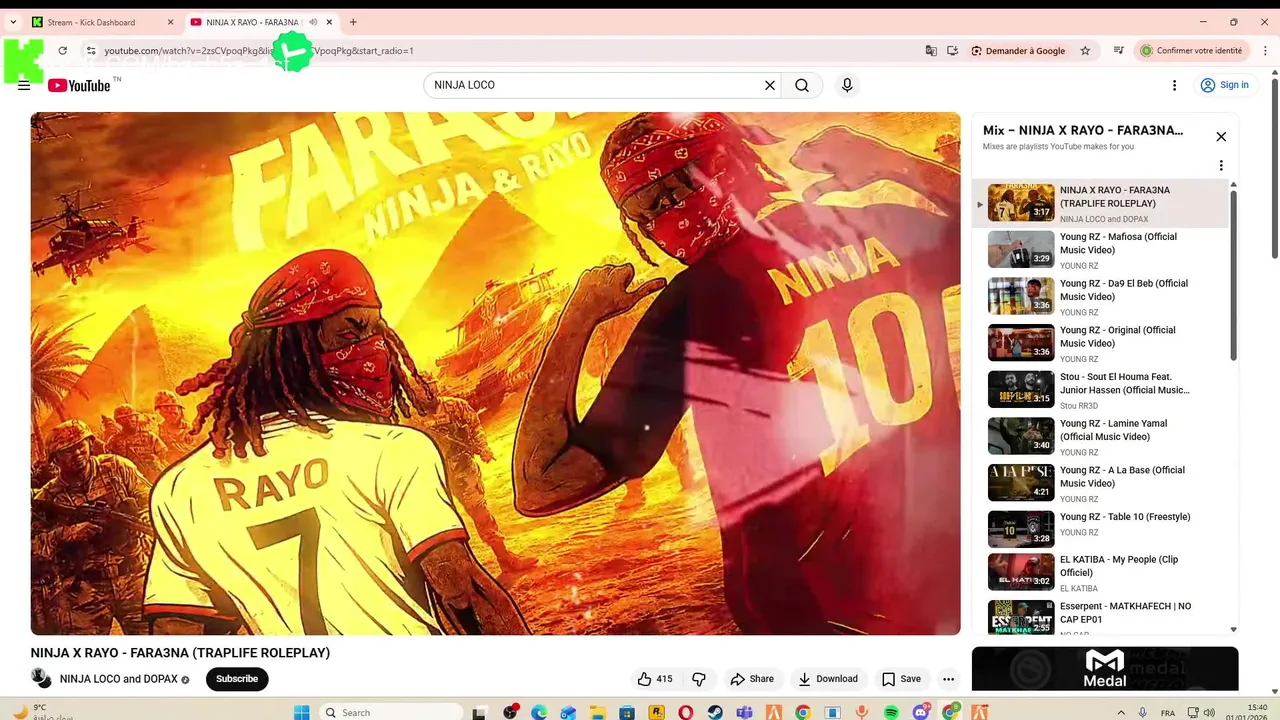Open Discord from the taskbar
1280x720 pixels.
point(921,712)
